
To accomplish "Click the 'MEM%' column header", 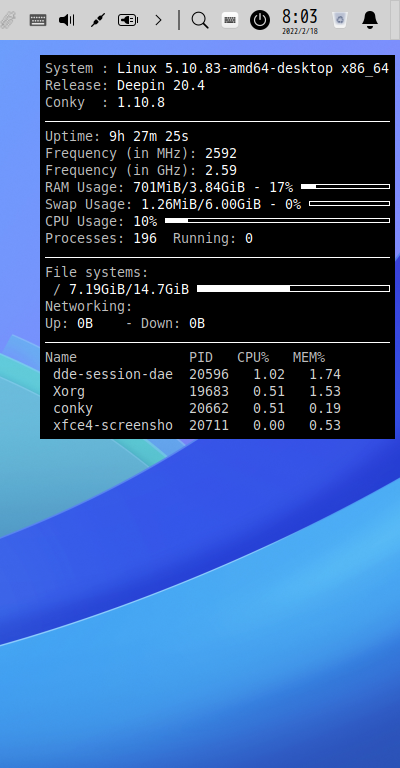I will click(x=308, y=358).
